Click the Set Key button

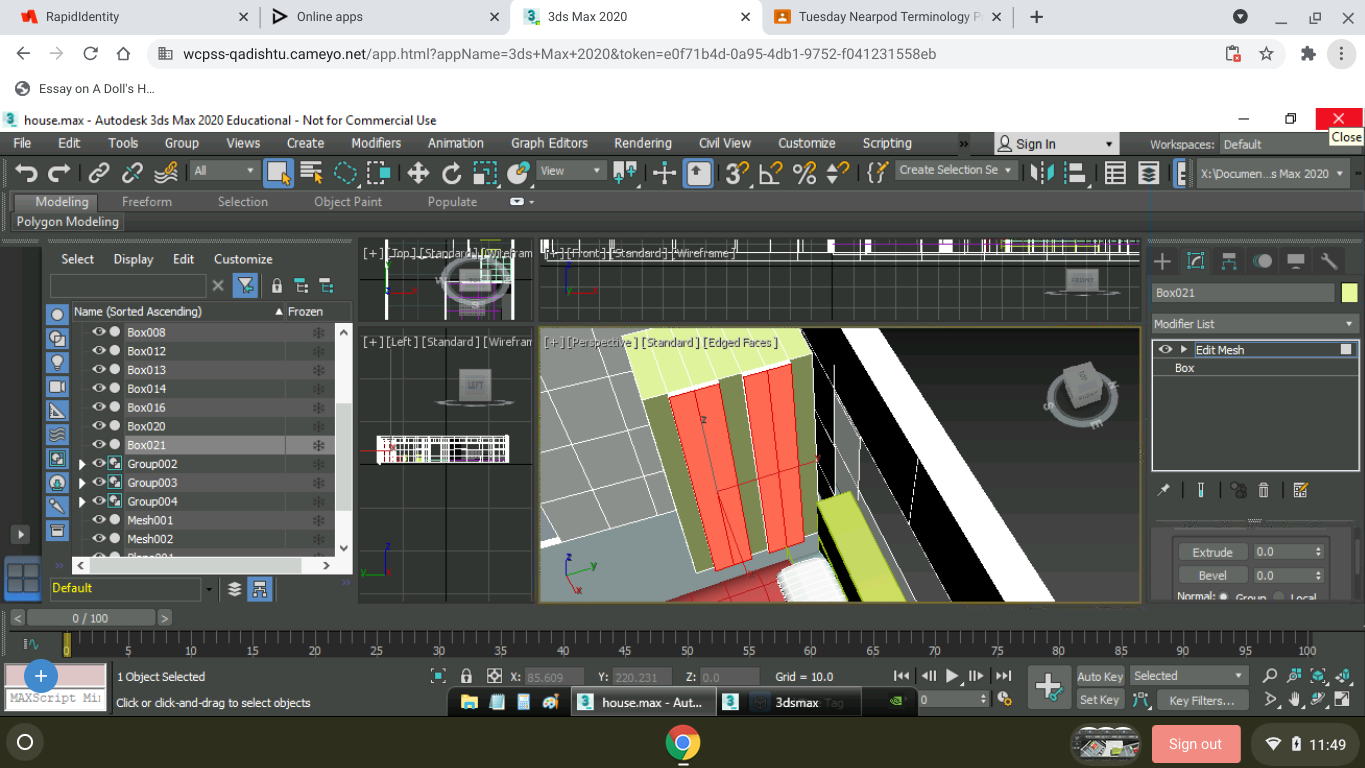coord(1100,700)
